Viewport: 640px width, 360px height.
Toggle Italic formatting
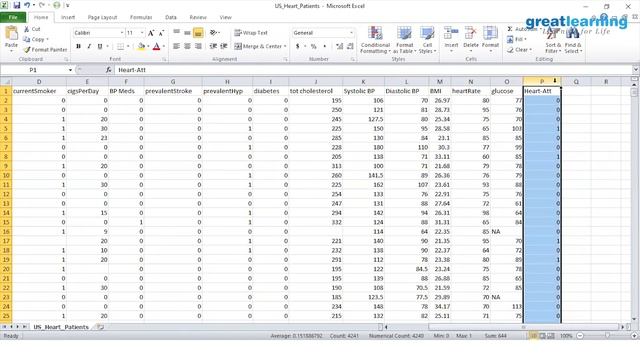click(89, 46)
